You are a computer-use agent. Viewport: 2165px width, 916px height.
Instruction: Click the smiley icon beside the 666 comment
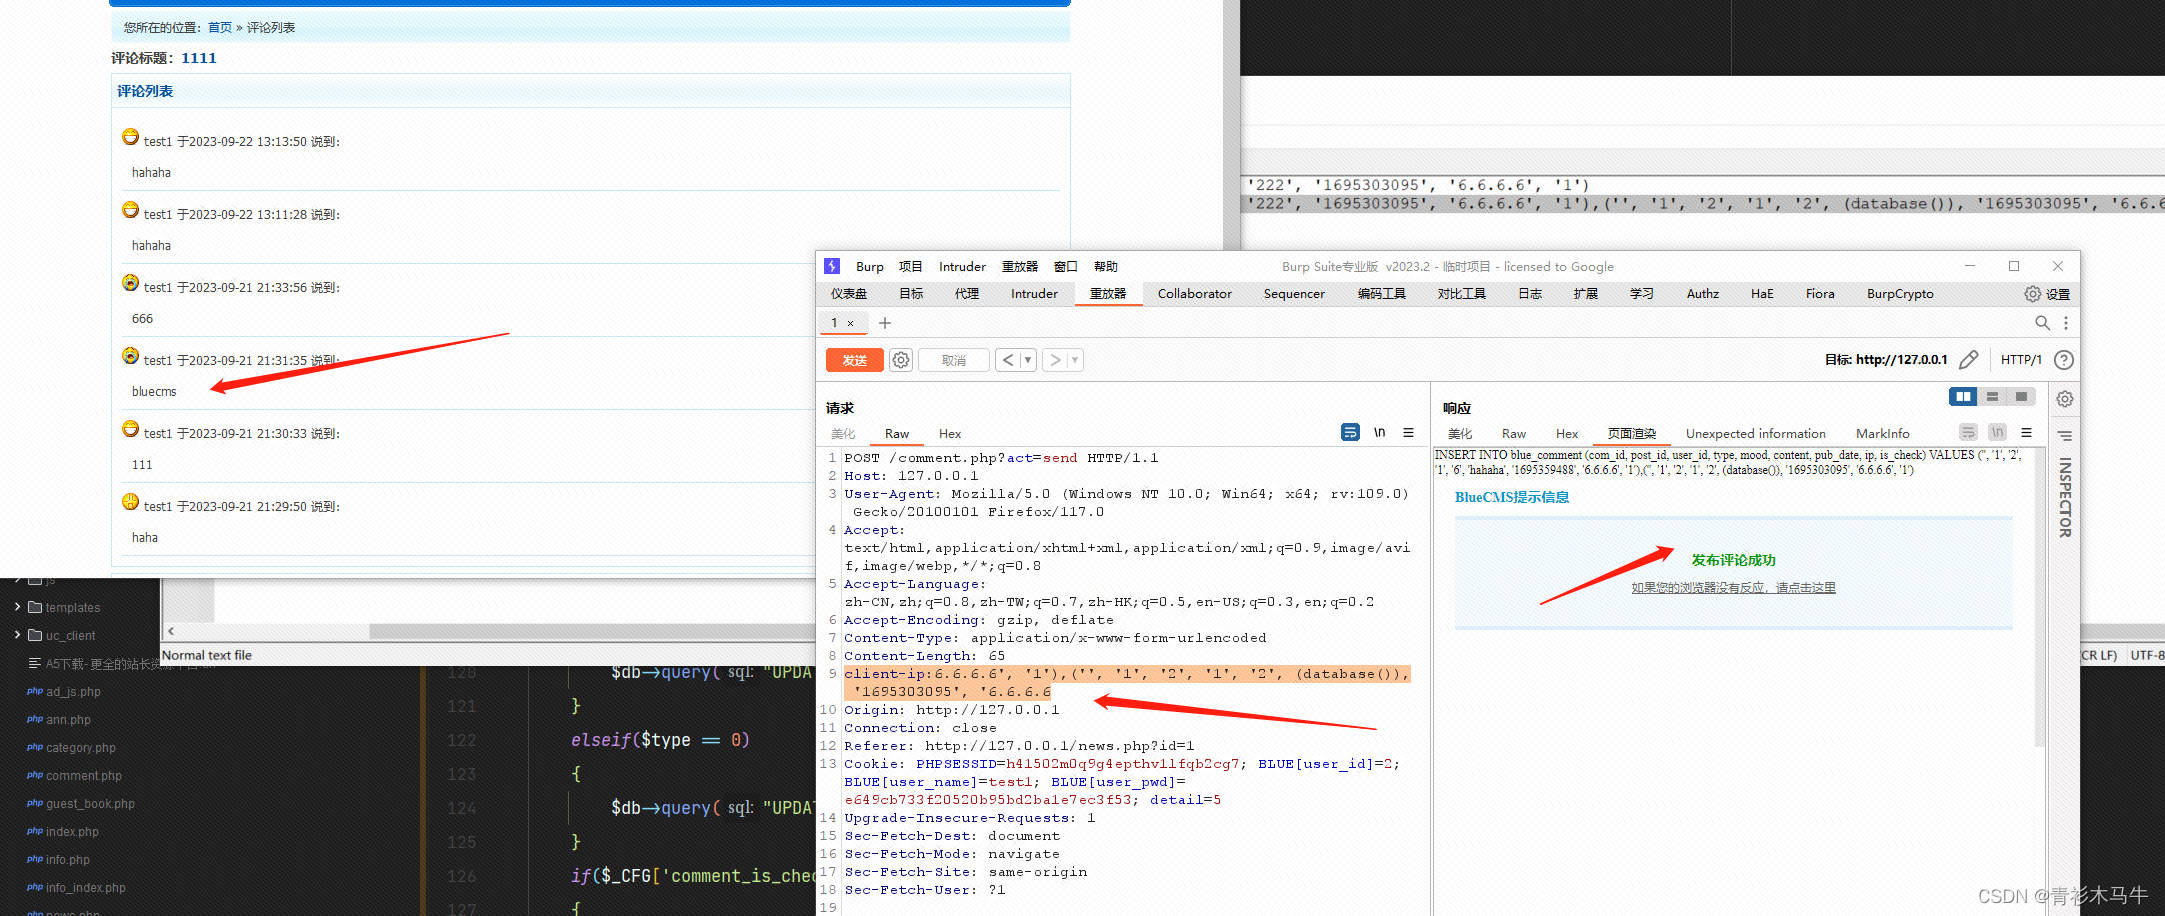click(130, 283)
